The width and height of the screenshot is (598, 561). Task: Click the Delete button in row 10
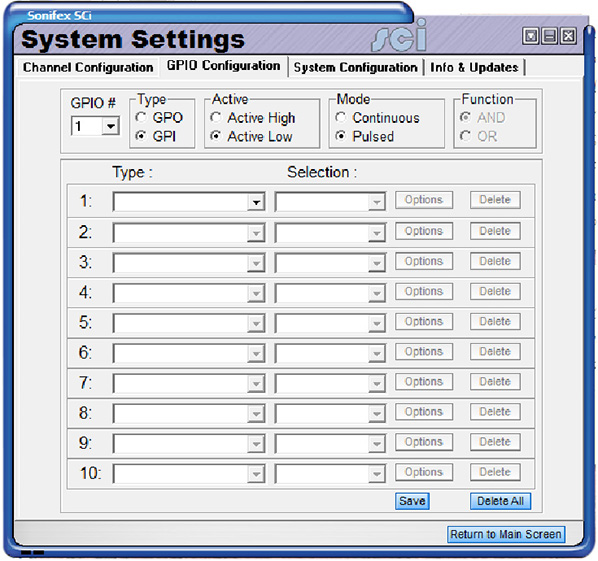pos(495,472)
